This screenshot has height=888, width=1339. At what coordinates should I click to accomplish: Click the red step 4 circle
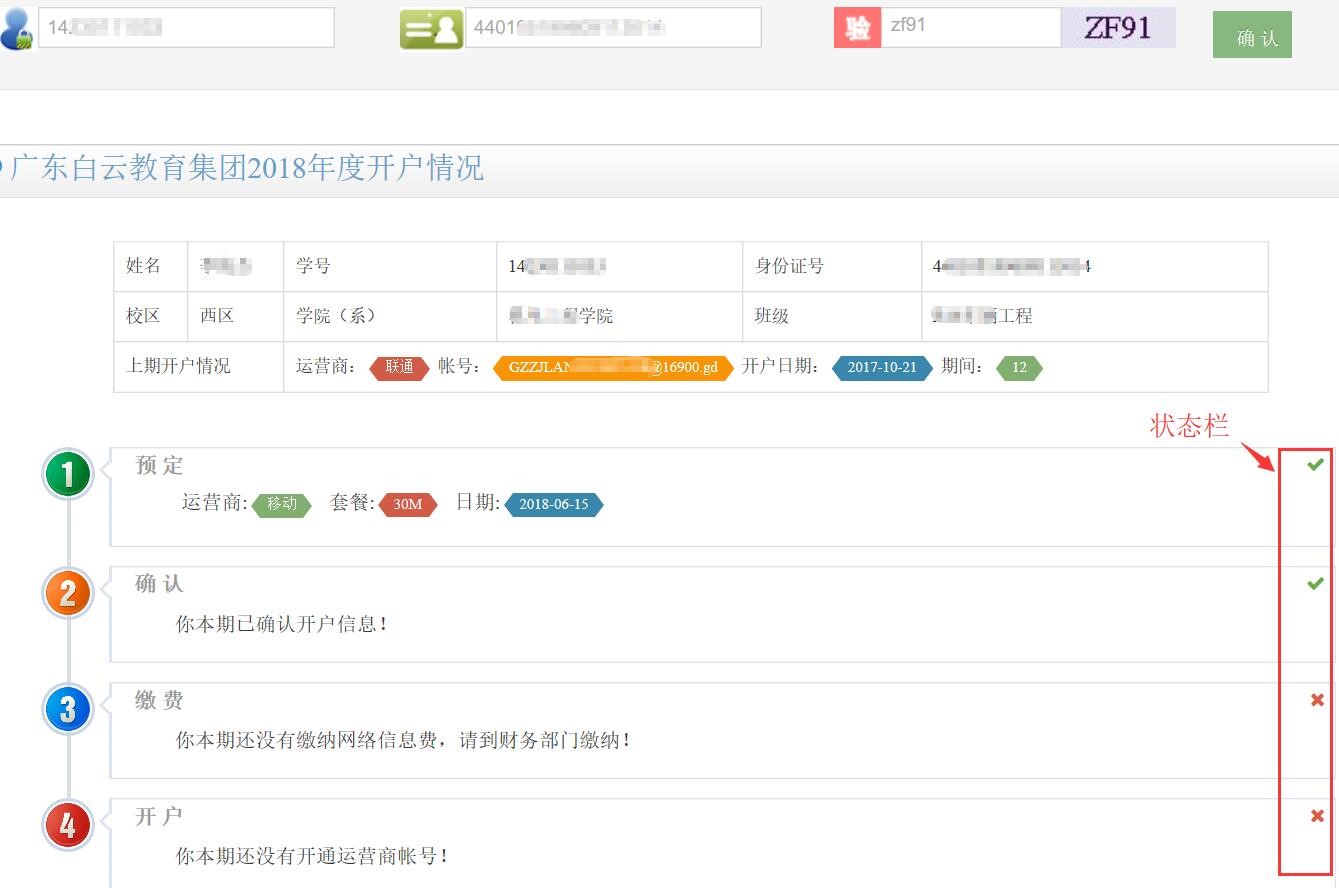(67, 827)
